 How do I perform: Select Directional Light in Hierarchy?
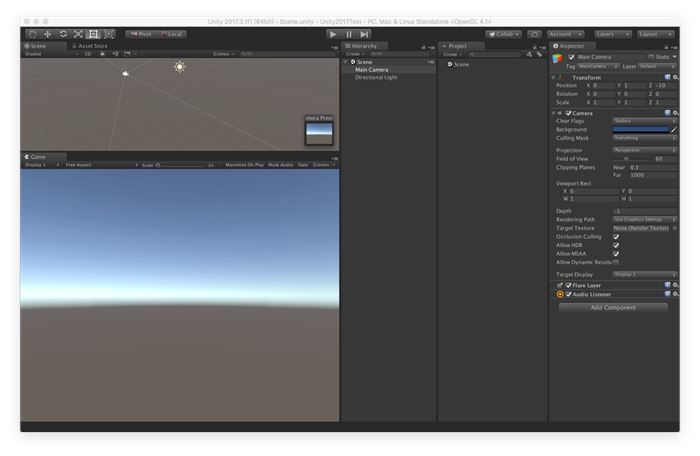click(378, 77)
